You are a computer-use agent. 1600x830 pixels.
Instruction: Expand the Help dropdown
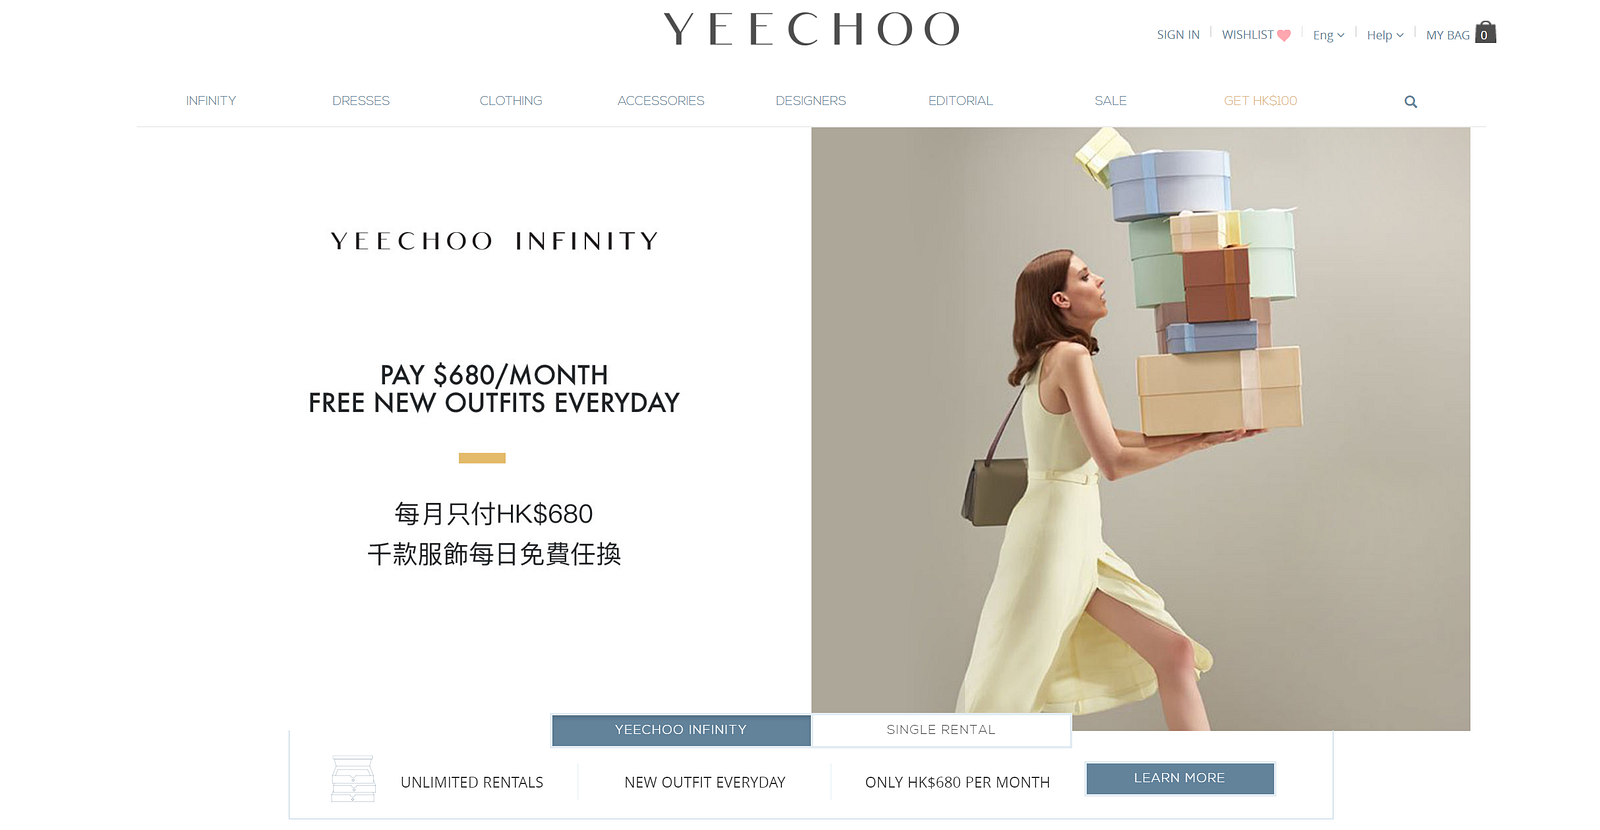pos(1385,35)
